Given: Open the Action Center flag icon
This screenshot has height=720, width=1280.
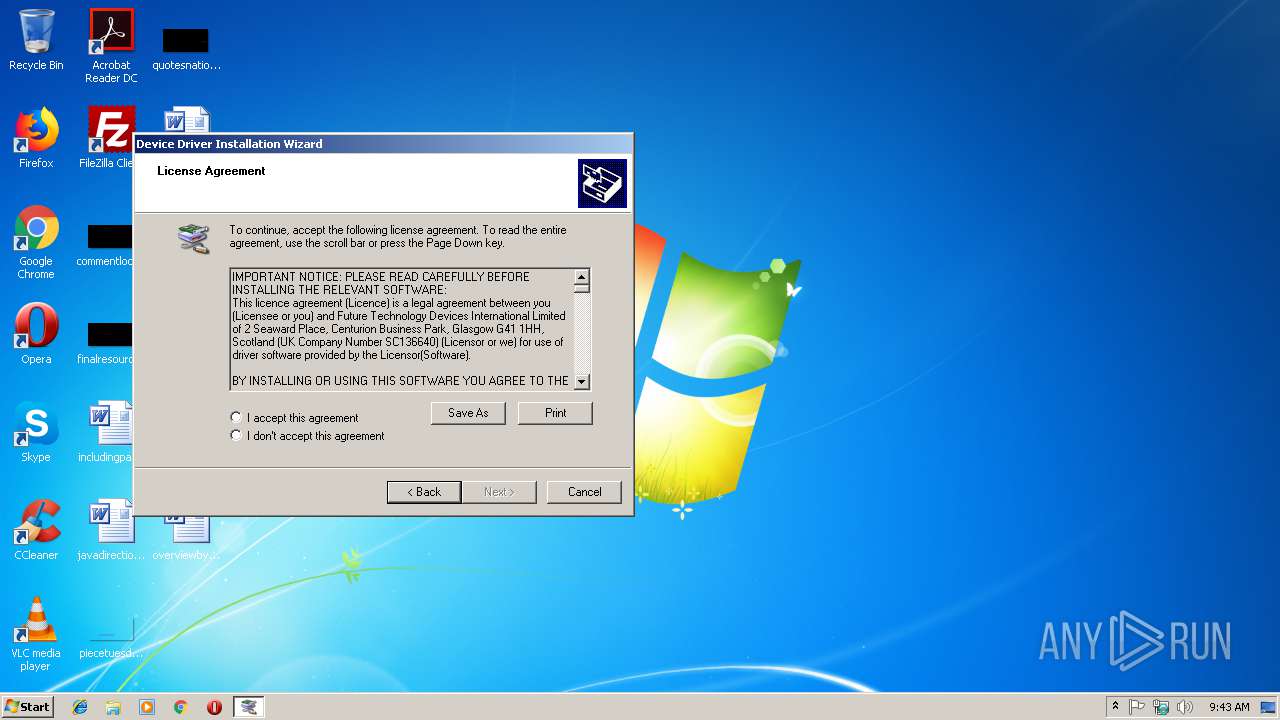Looking at the screenshot, I should point(1137,707).
